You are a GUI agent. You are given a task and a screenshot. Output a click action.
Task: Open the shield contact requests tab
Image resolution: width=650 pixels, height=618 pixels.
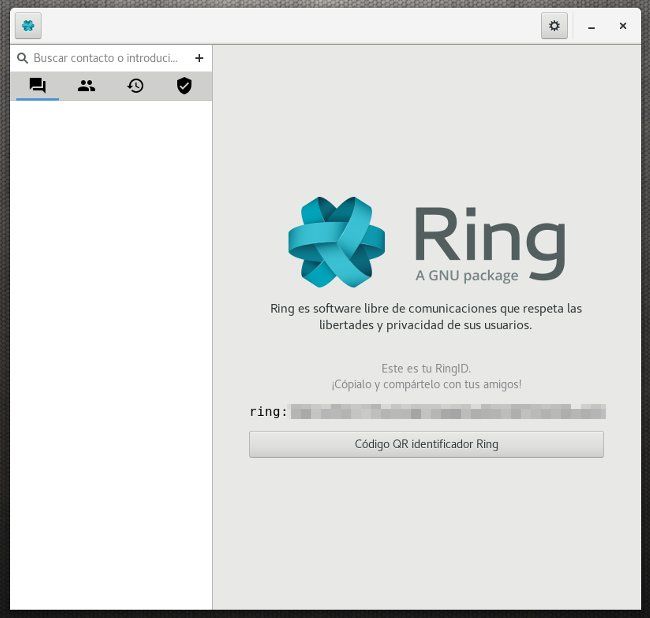tap(184, 86)
